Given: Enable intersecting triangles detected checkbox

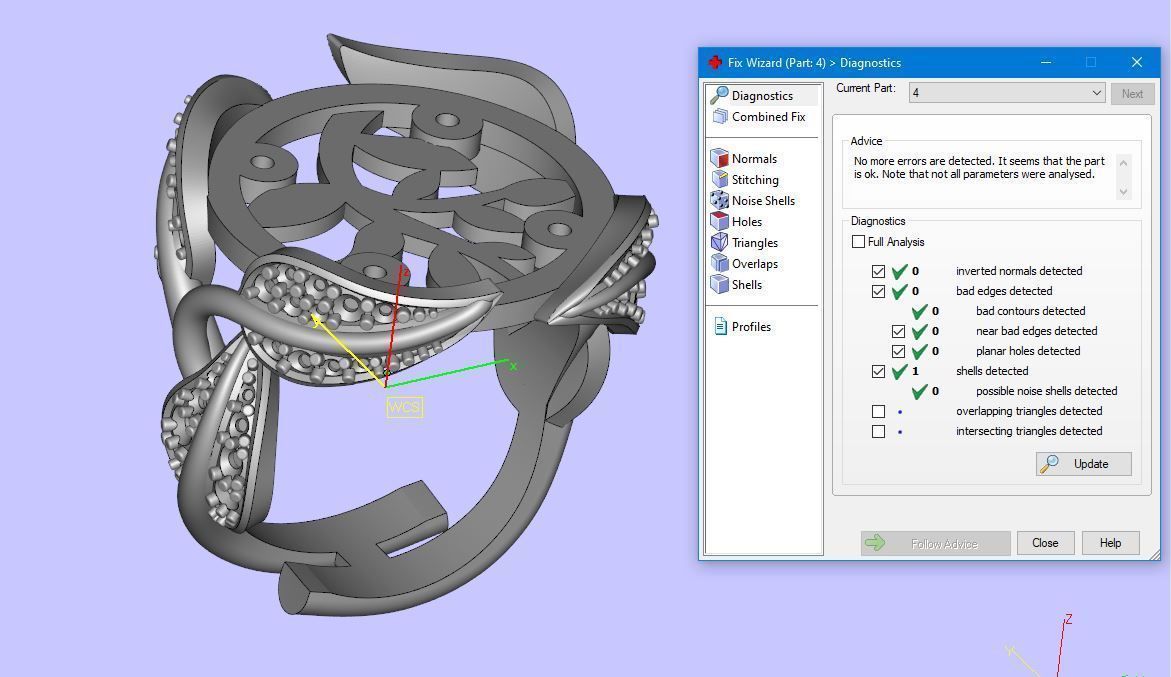Looking at the screenshot, I should [x=878, y=431].
